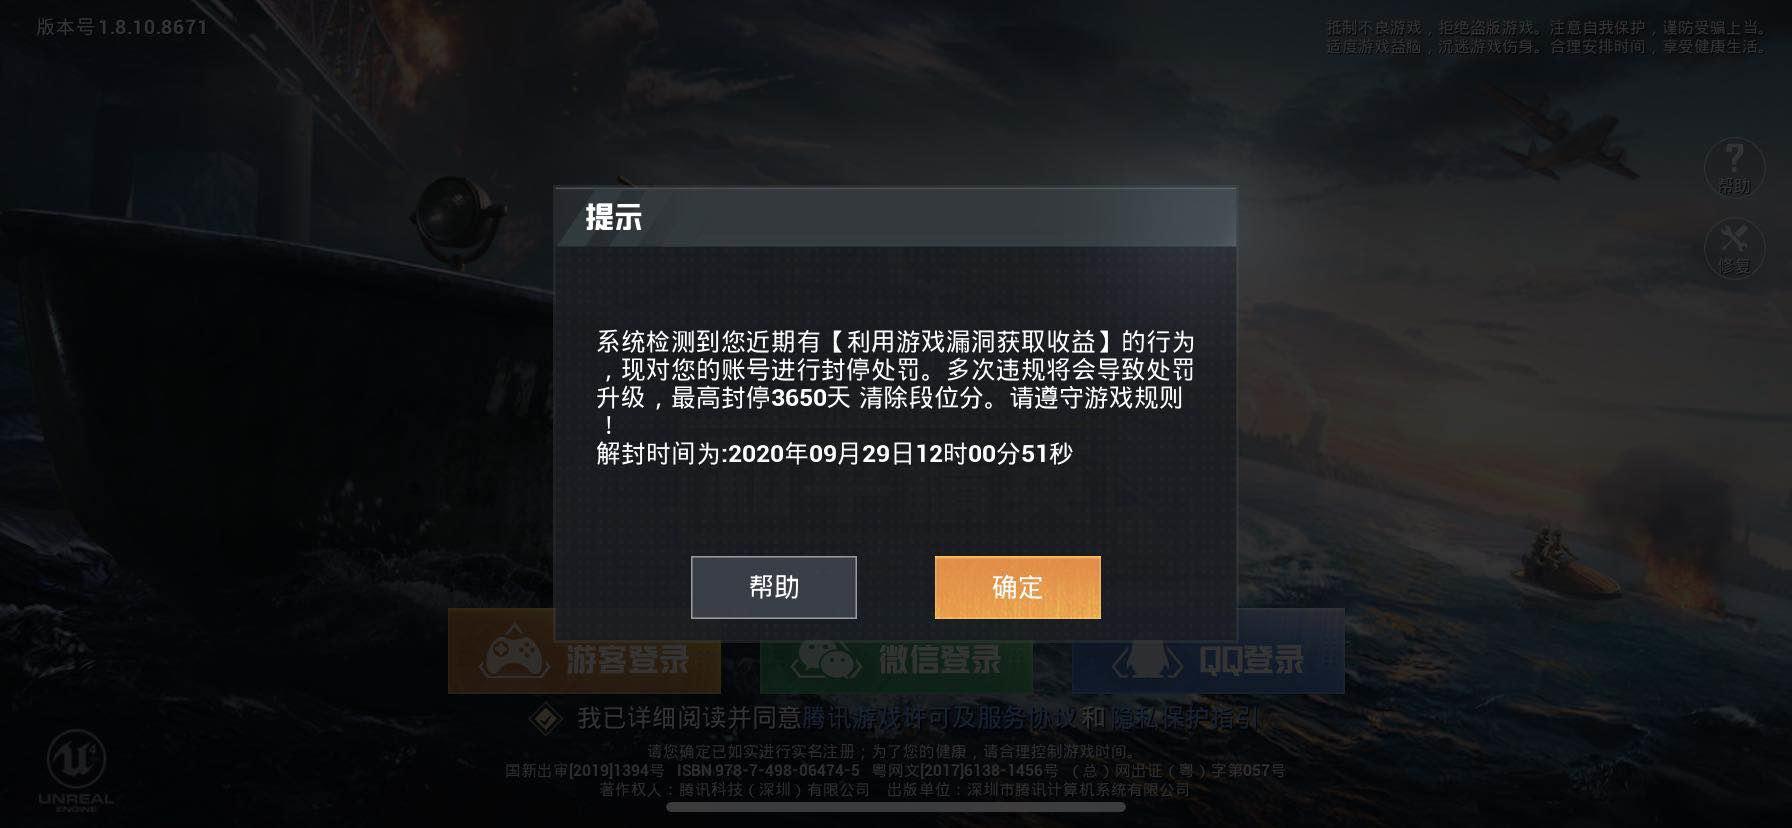Choose the QQ登录 label text
This screenshot has height=828, width=1792.
coord(1251,660)
